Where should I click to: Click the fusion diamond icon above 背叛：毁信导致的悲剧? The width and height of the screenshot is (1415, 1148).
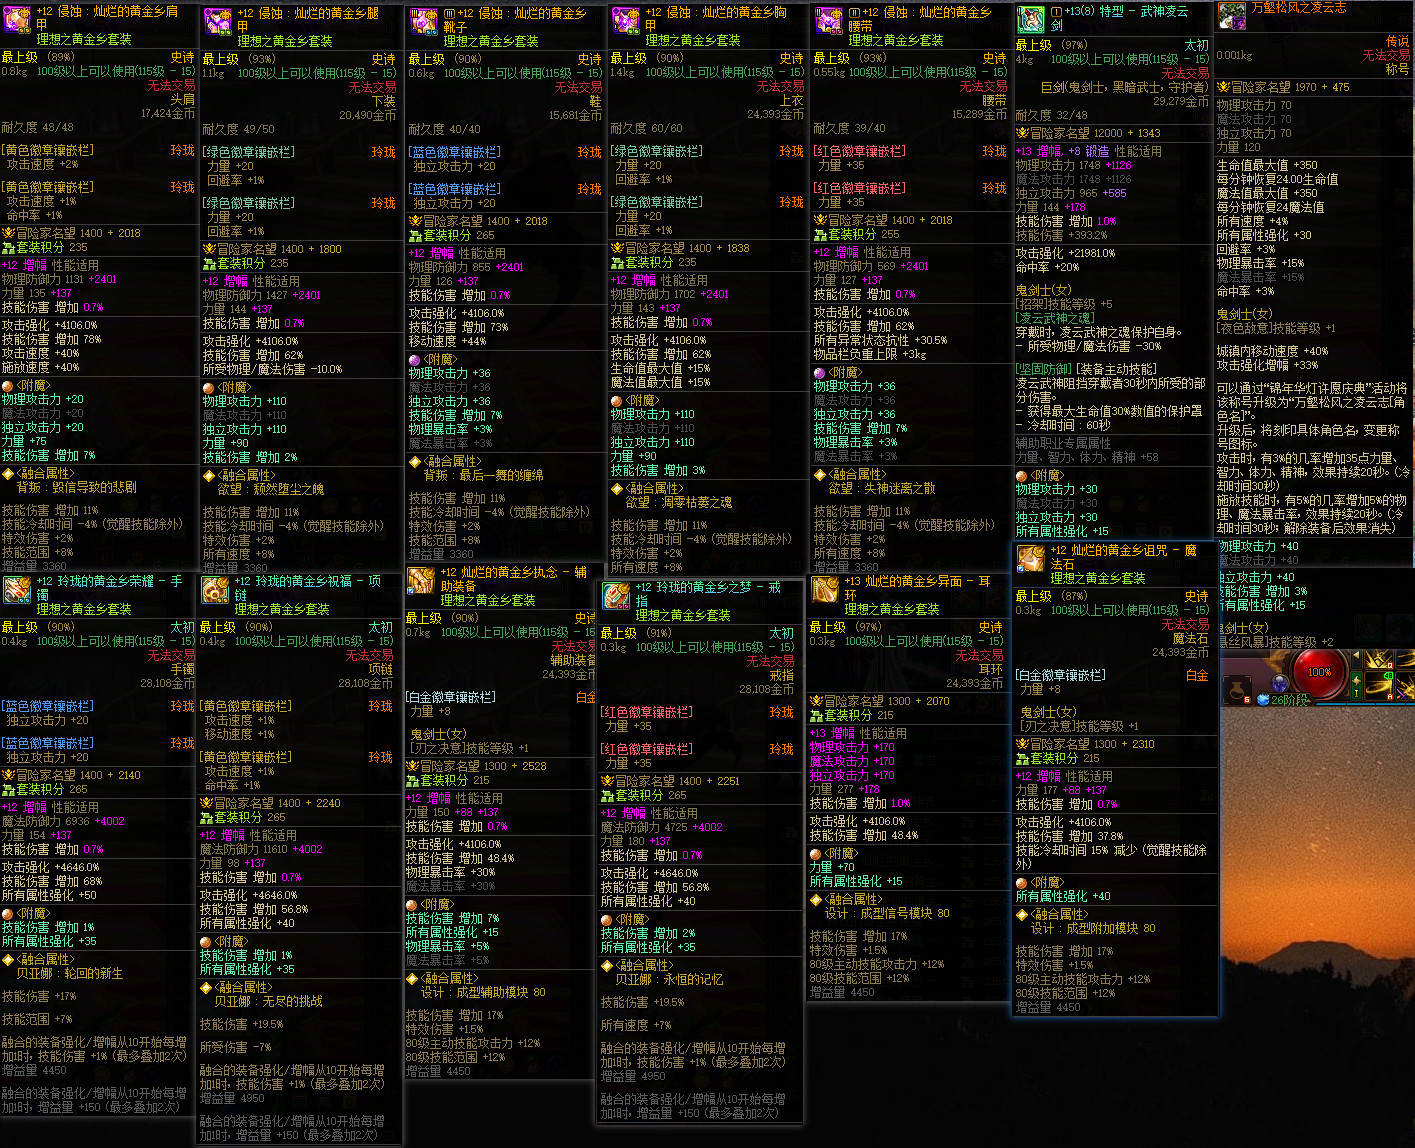click(8, 474)
